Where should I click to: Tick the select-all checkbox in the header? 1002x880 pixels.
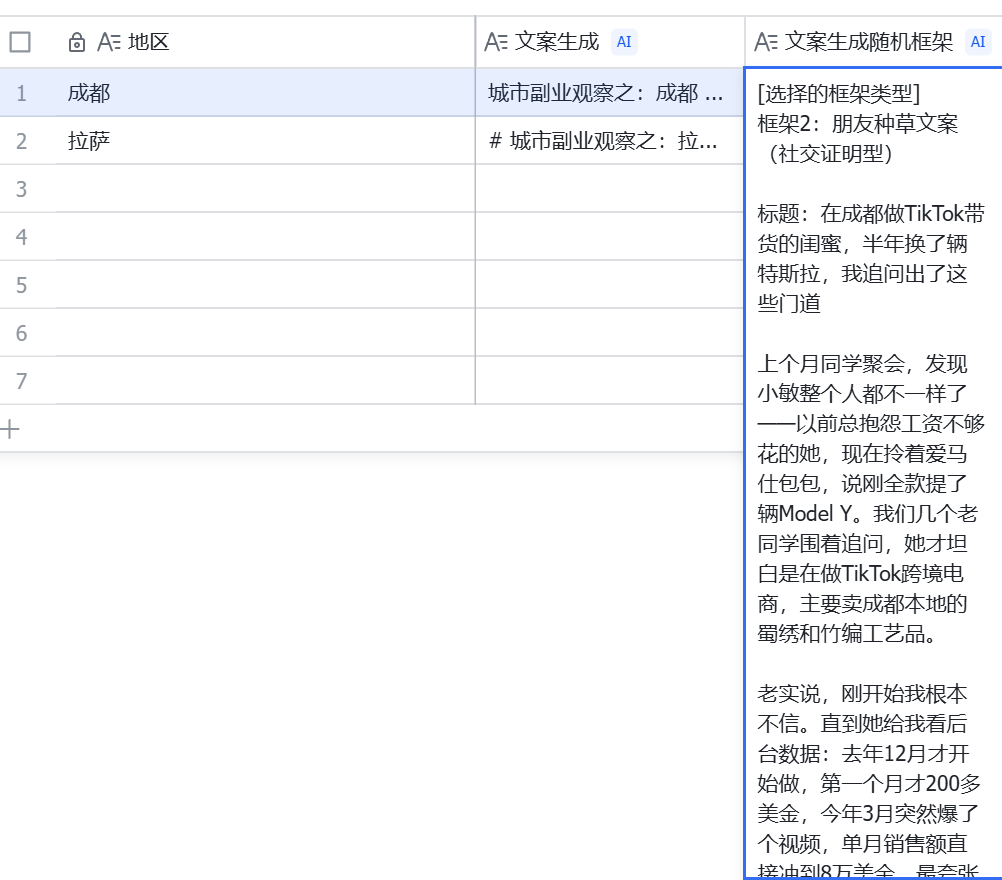tap(20, 42)
